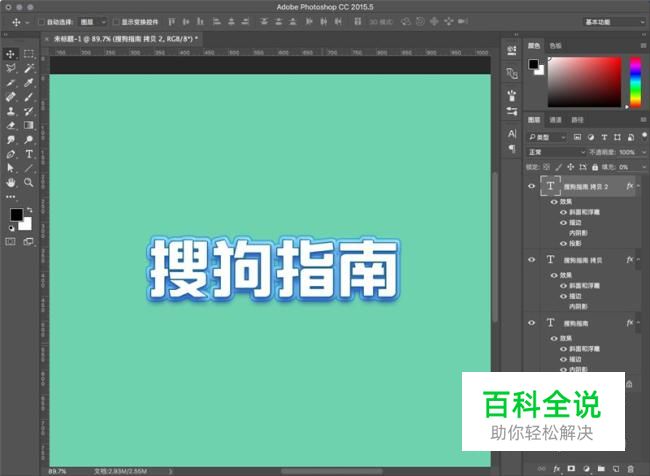Click the hue spectrum slider in Color panel
Screen dimensions: 650x476
coord(635,82)
